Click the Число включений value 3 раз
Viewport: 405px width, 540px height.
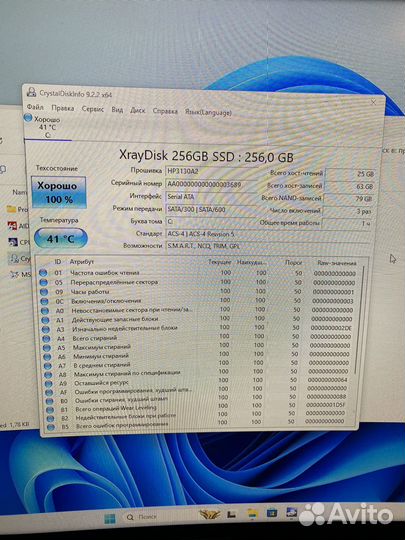[347, 211]
